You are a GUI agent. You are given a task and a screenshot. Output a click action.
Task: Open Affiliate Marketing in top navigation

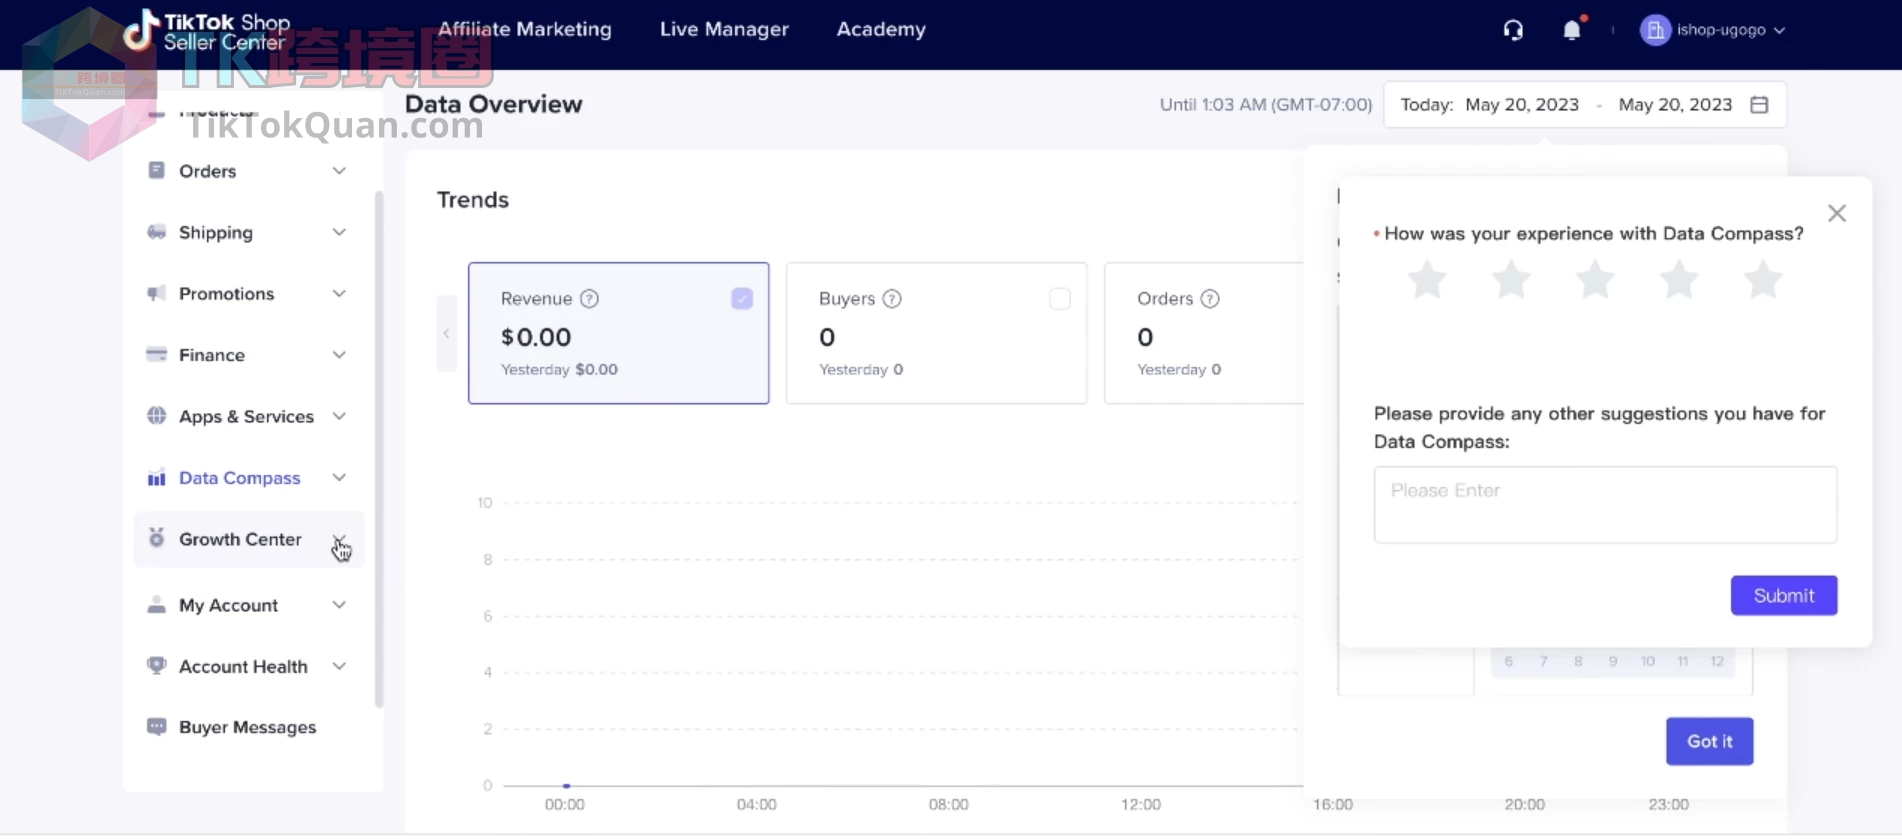point(524,29)
